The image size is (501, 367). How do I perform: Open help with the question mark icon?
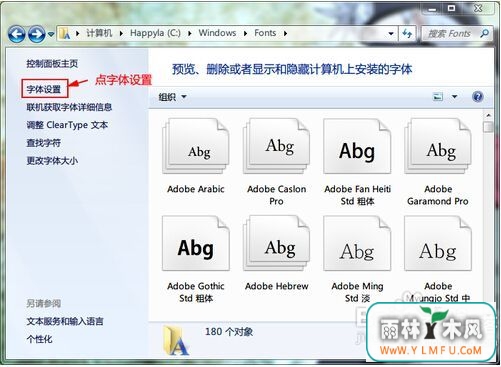pyautogui.click(x=478, y=97)
